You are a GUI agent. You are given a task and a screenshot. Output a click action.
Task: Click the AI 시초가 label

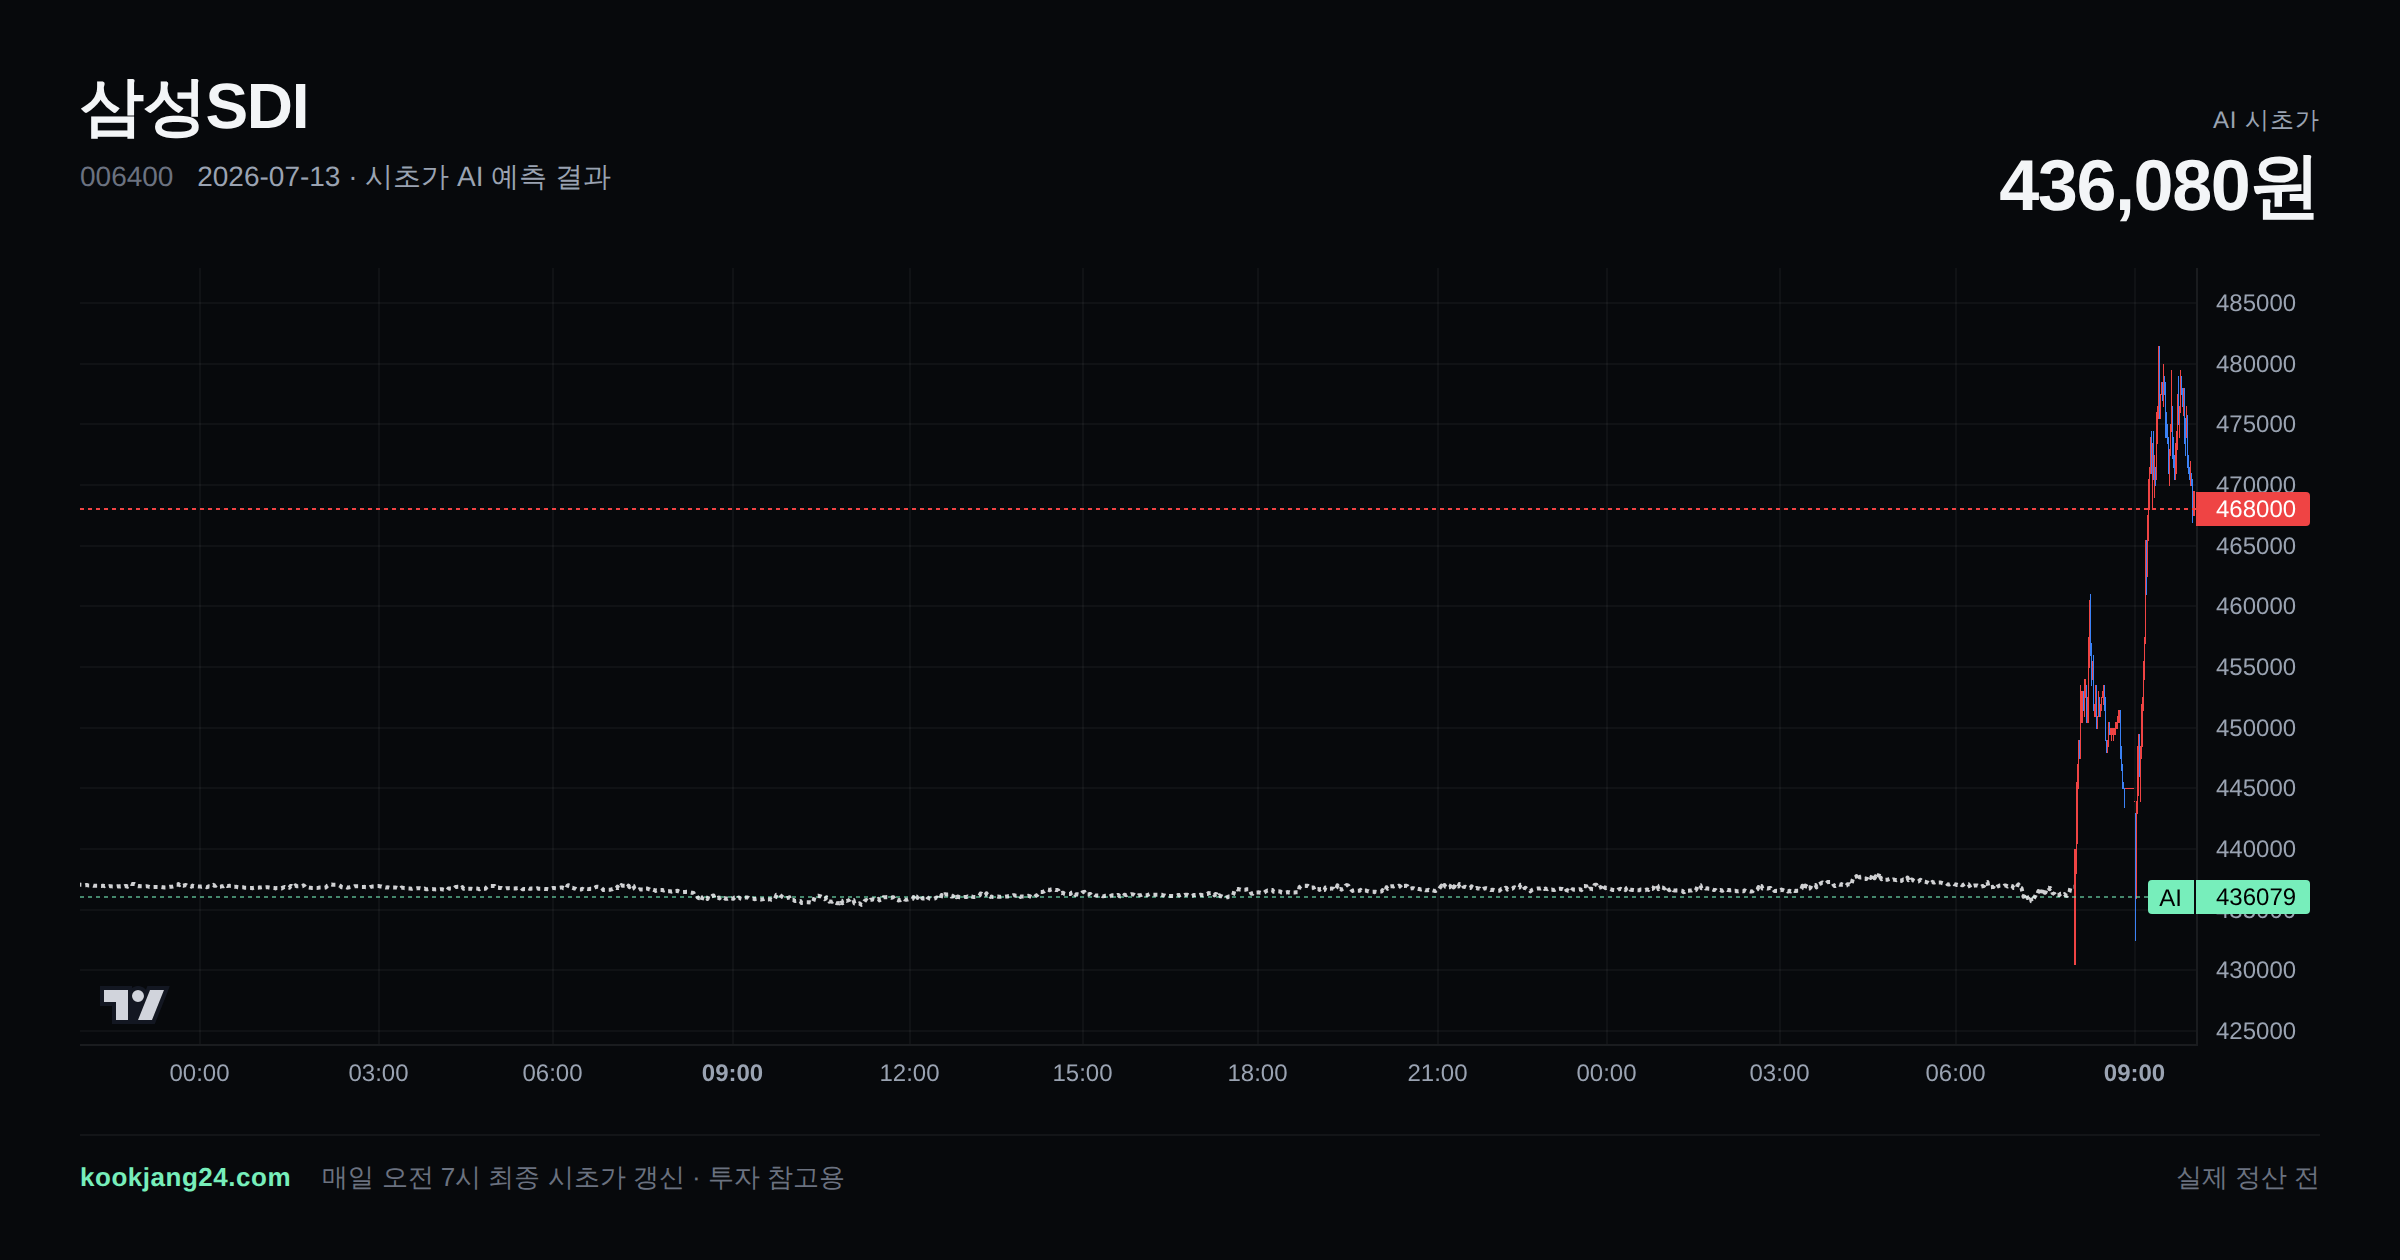[2265, 120]
